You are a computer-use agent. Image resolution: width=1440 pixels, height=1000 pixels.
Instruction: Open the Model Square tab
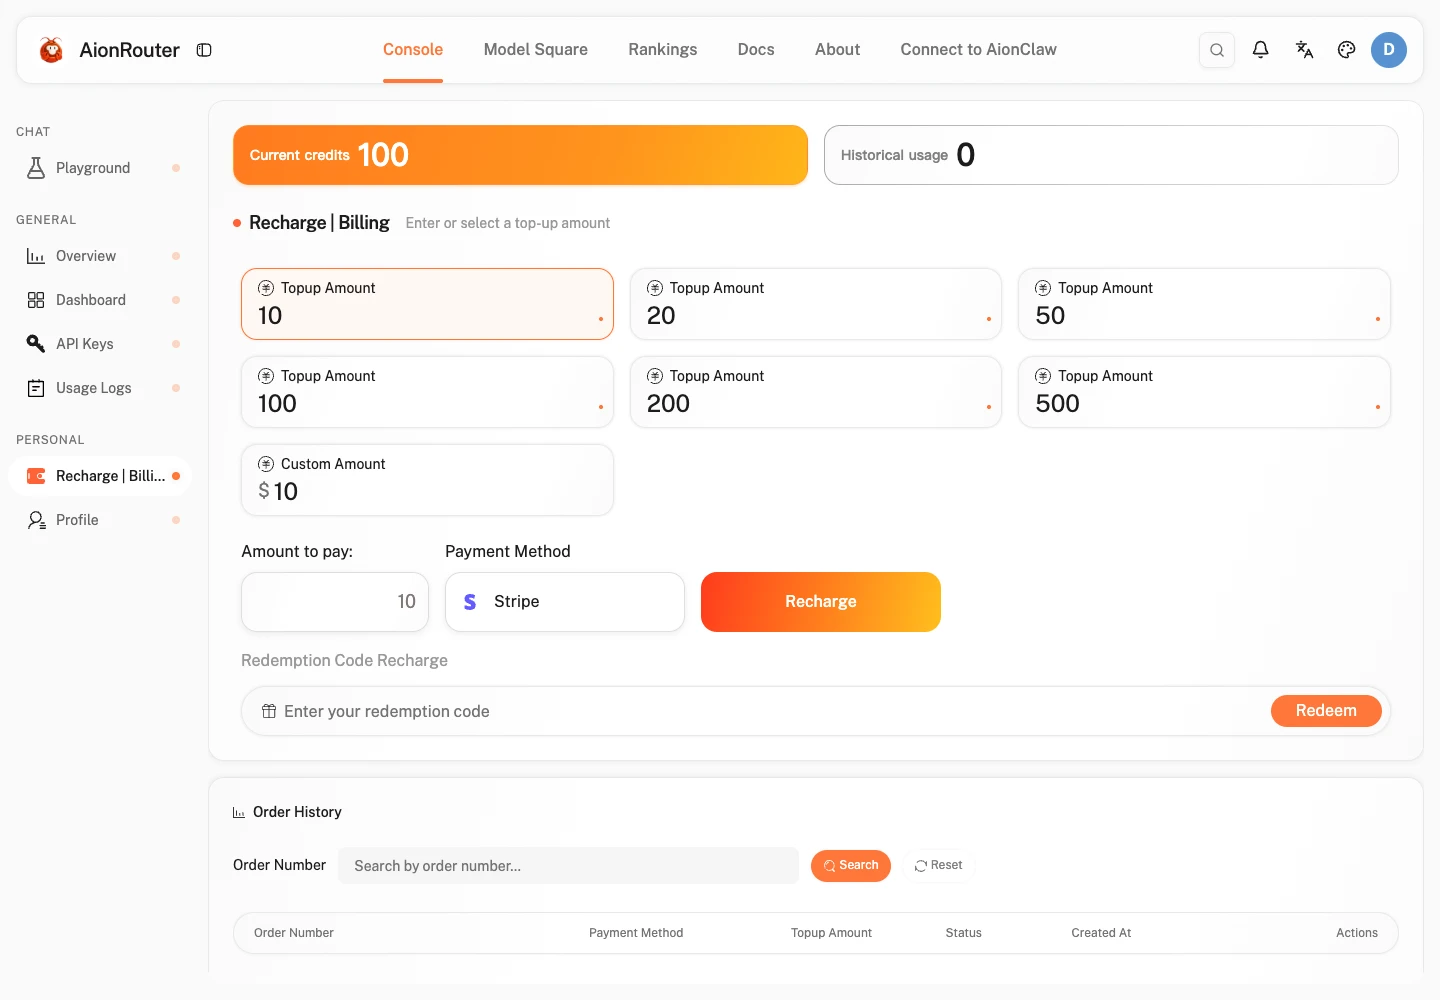[x=536, y=50]
